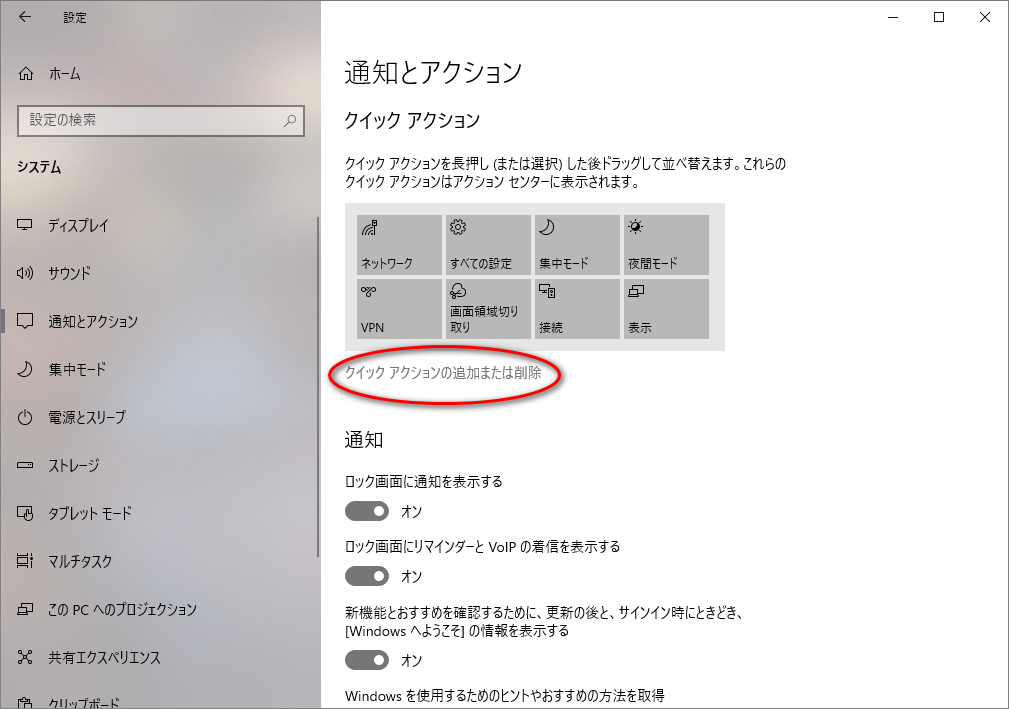1009x709 pixels.
Task: Select the 接続 quick action tile
Action: (x=577, y=309)
